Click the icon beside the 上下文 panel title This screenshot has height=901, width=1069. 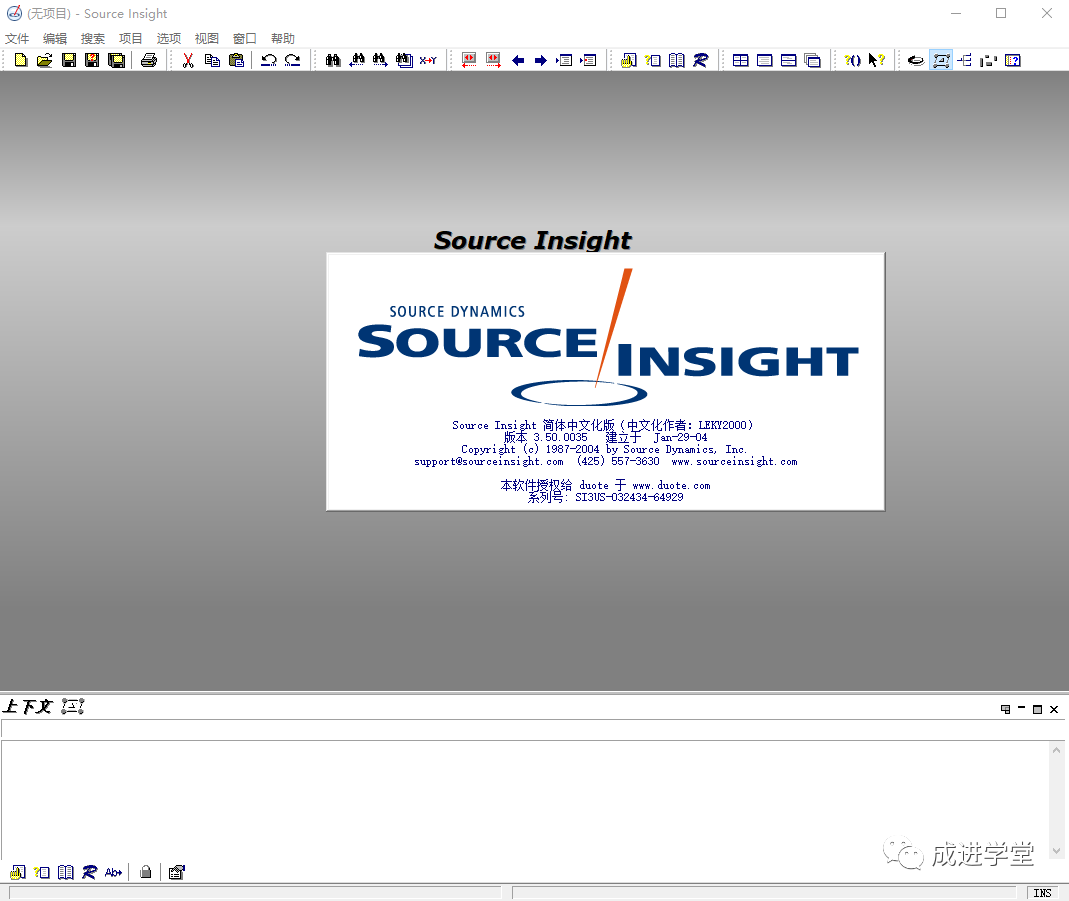72,706
